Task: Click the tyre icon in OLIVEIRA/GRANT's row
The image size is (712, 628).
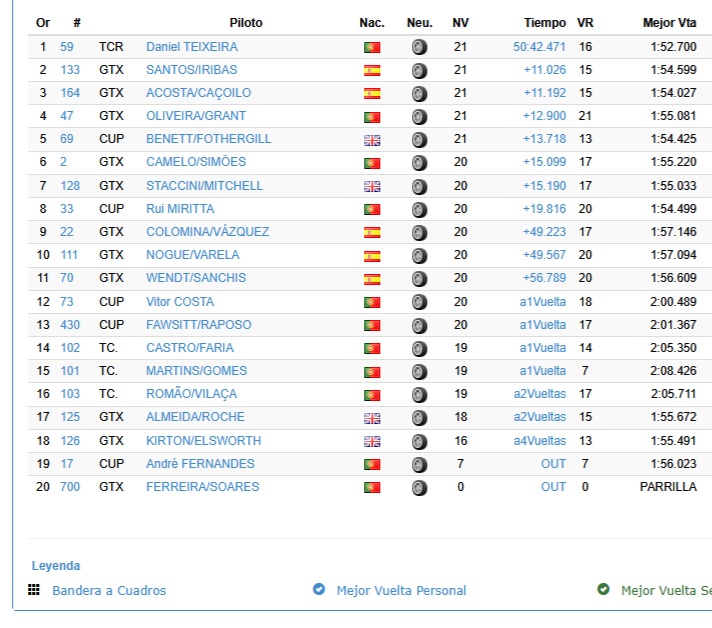Action: coord(419,117)
